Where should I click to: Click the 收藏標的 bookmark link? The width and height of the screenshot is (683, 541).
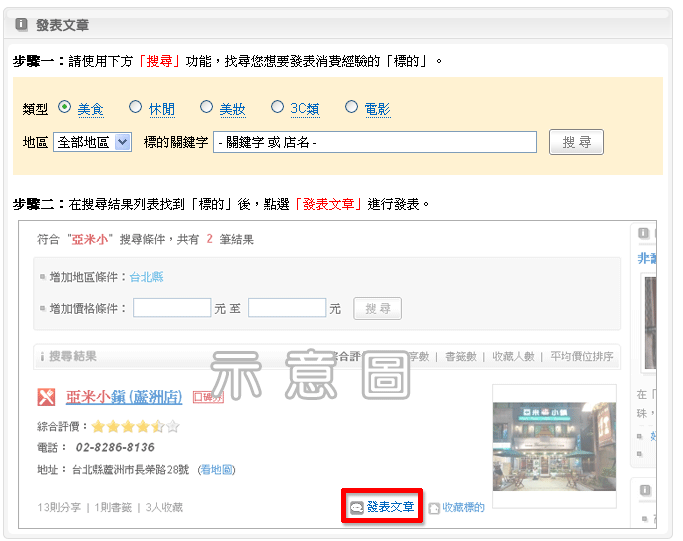(x=463, y=507)
